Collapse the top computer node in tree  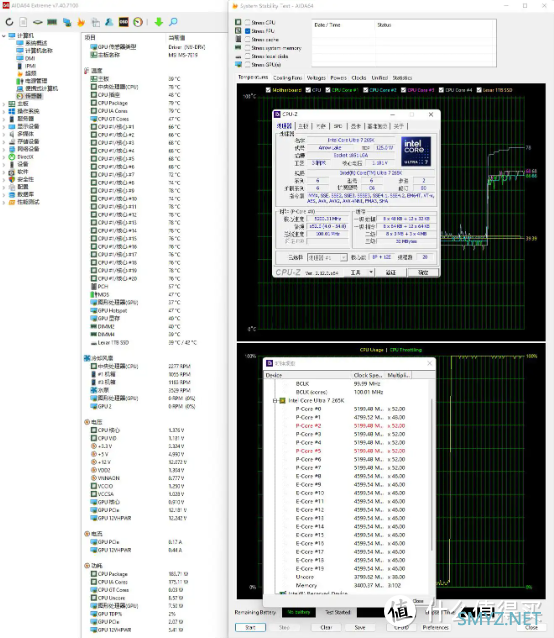(4, 36)
